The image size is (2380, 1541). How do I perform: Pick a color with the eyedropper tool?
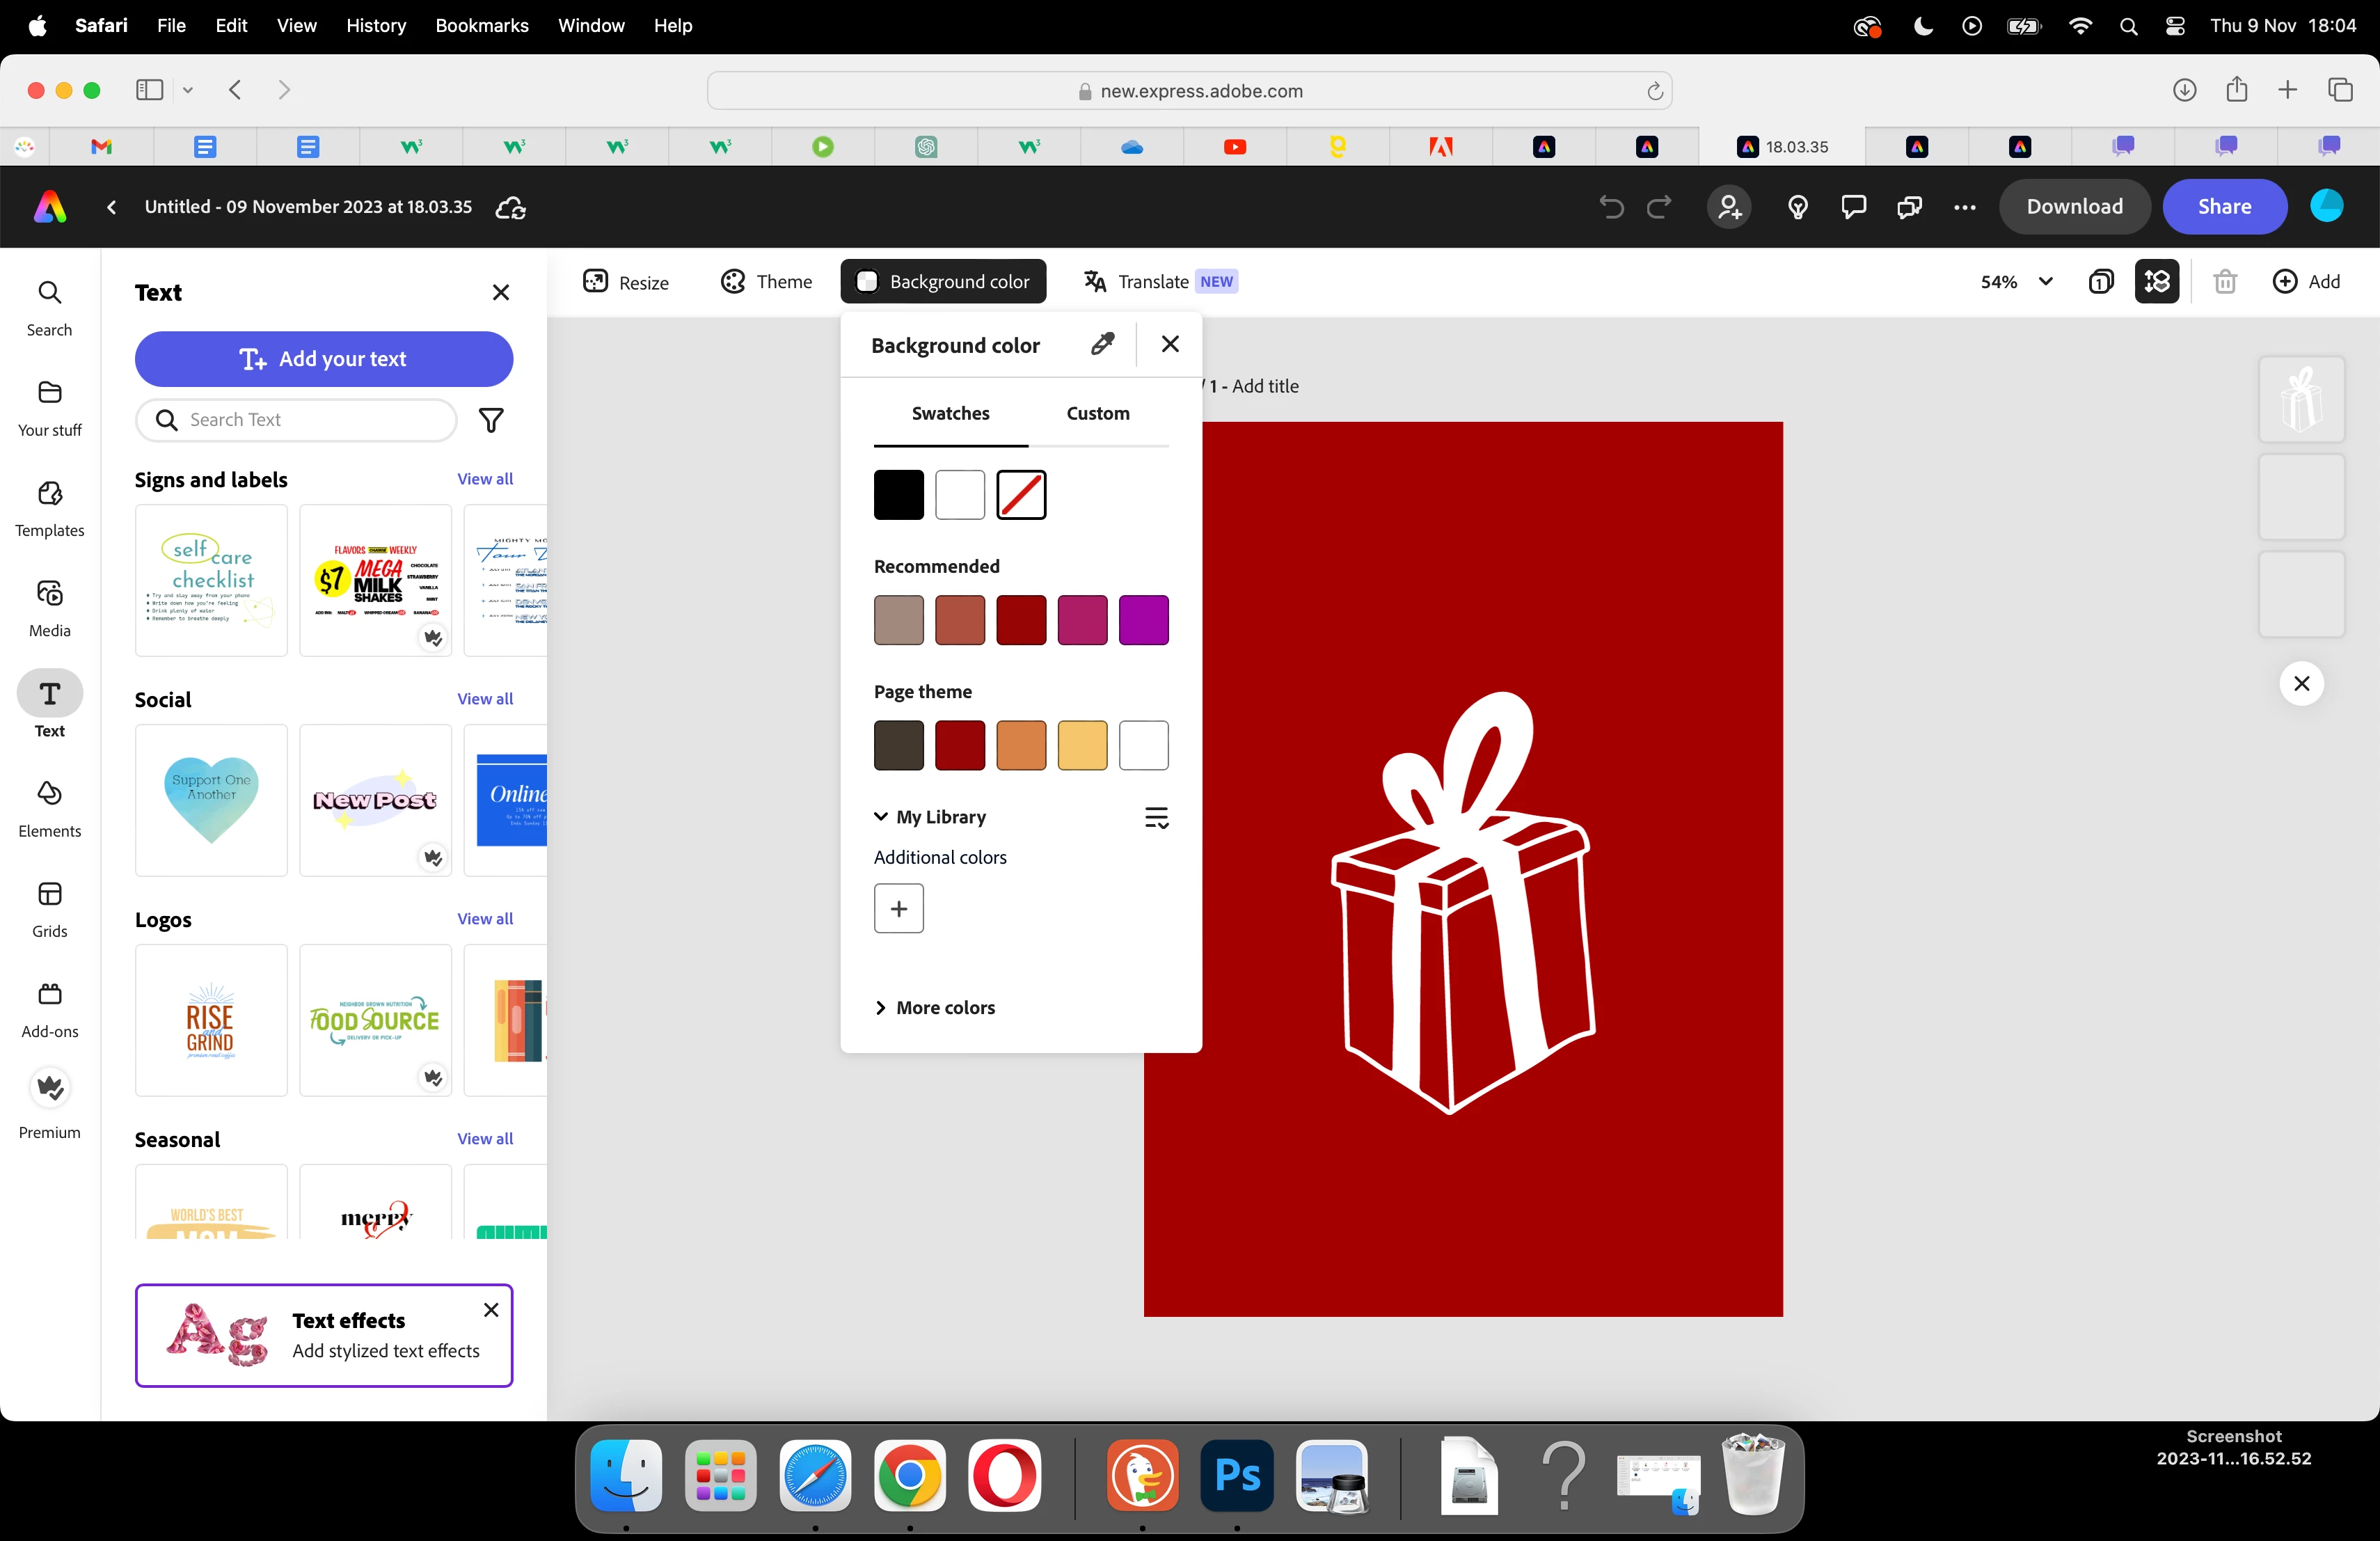pos(1102,344)
